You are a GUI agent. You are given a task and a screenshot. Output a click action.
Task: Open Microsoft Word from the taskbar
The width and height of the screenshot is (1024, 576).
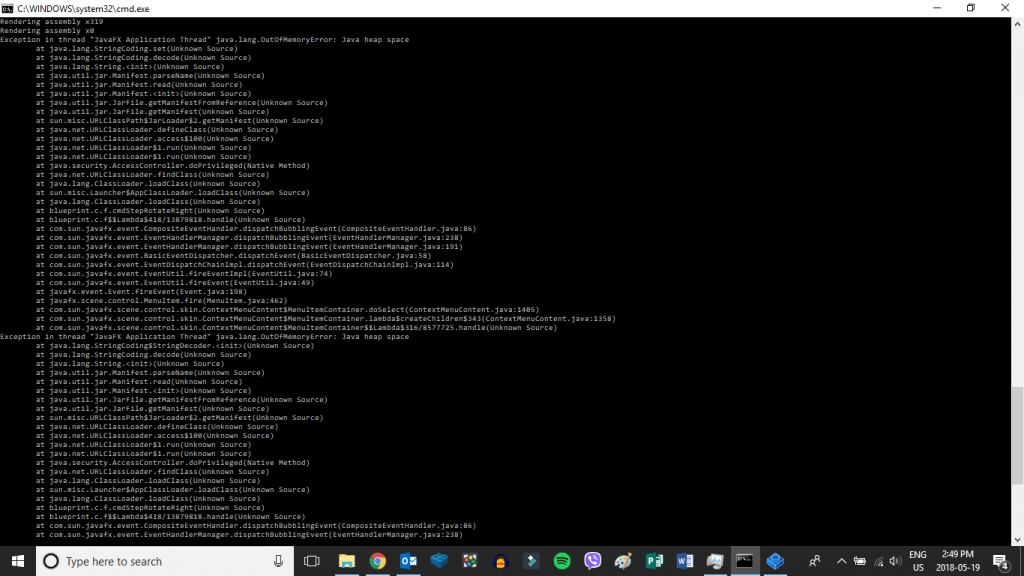click(685, 561)
